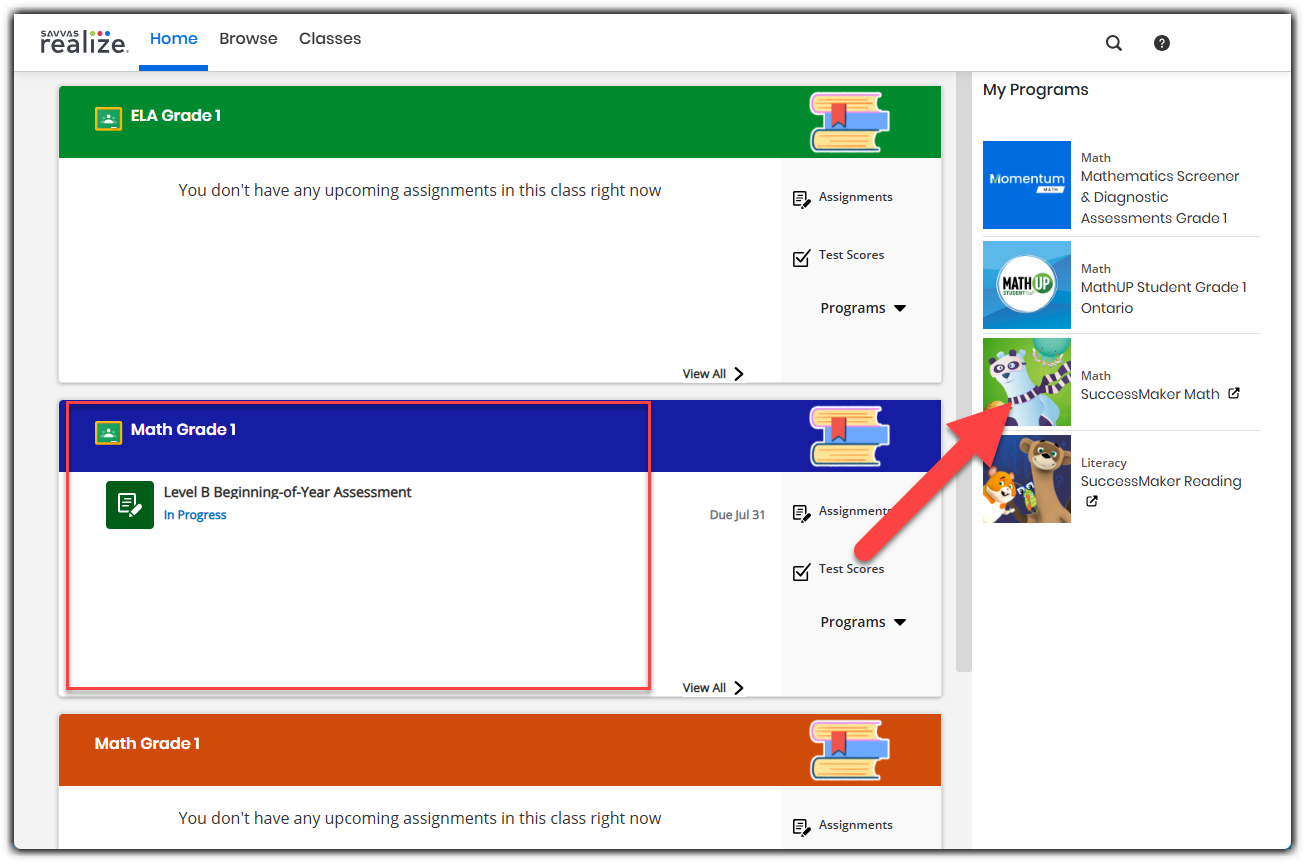Screen dimensions: 1307x865
Task: Click the help question mark icon
Action: tap(1161, 42)
